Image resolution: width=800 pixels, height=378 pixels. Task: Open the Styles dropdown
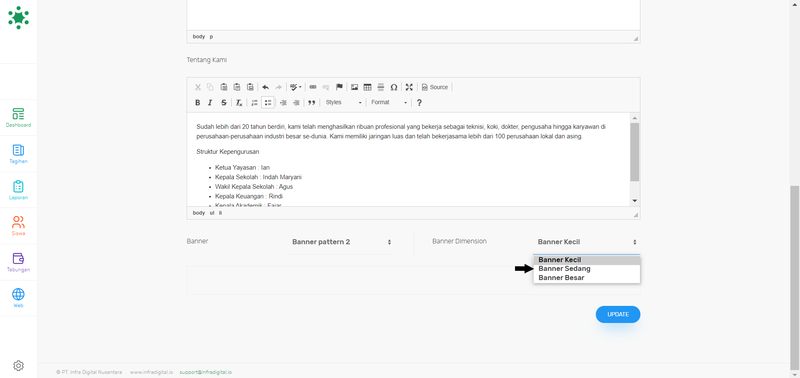coord(343,103)
